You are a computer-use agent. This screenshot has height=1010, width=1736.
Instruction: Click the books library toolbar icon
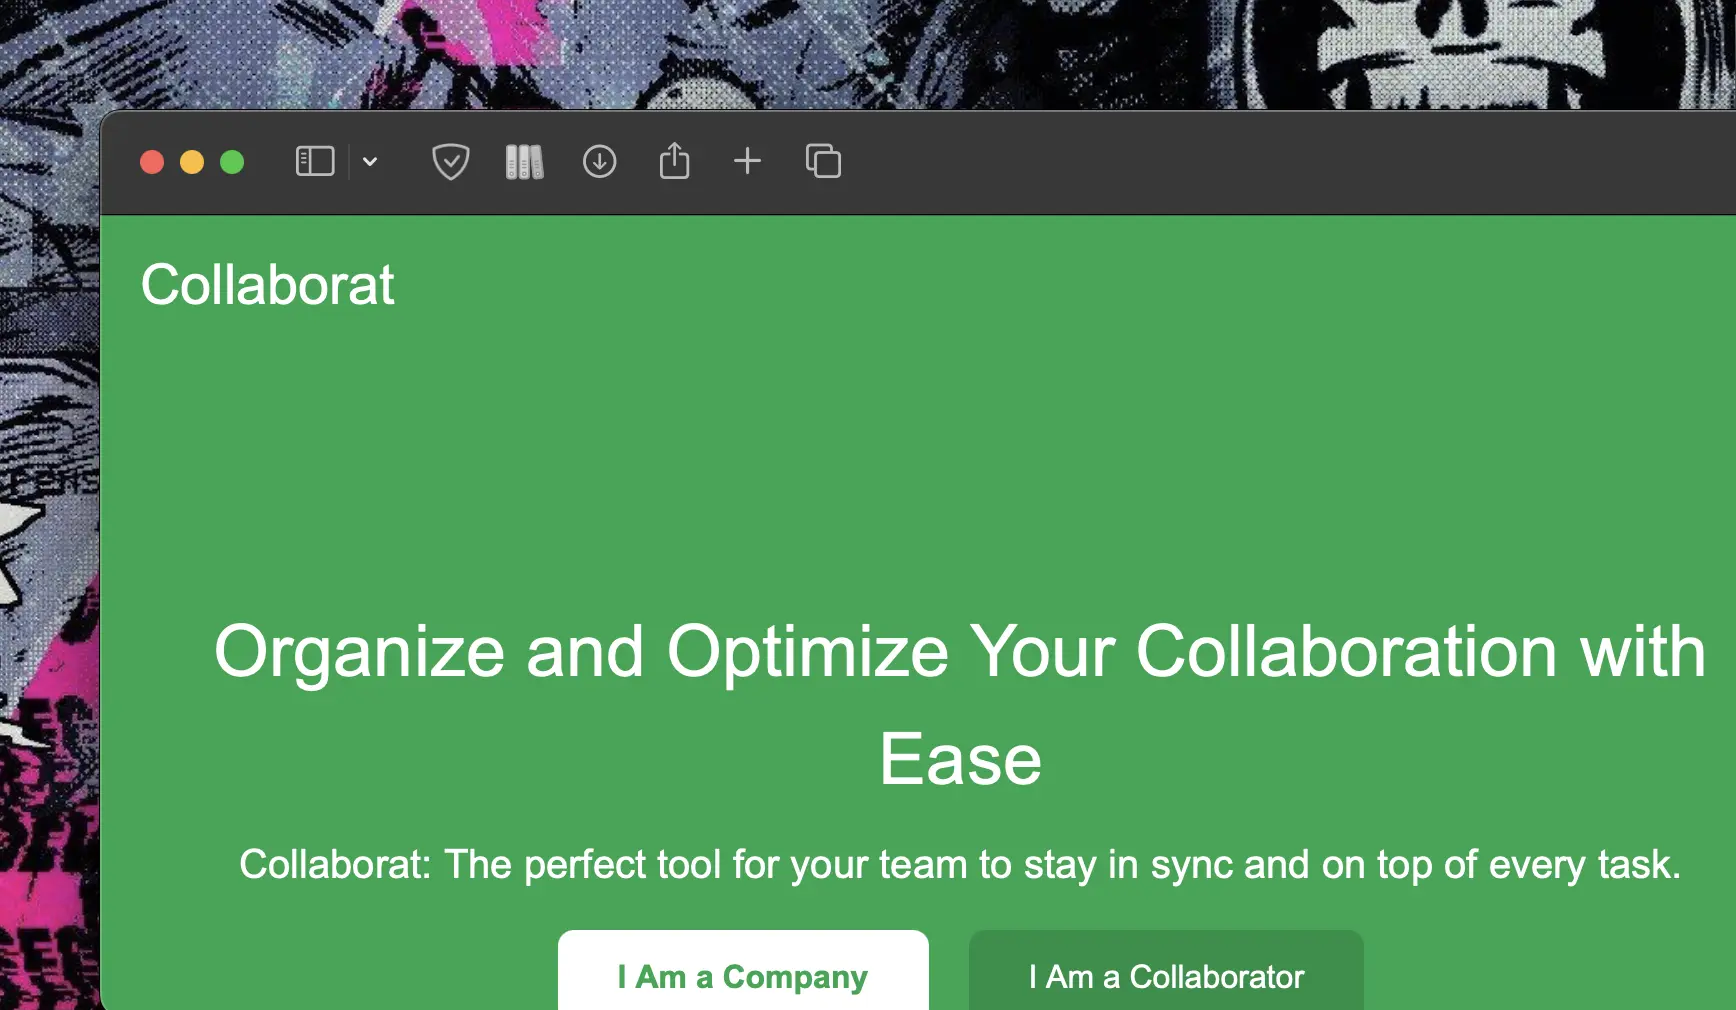[x=524, y=162]
